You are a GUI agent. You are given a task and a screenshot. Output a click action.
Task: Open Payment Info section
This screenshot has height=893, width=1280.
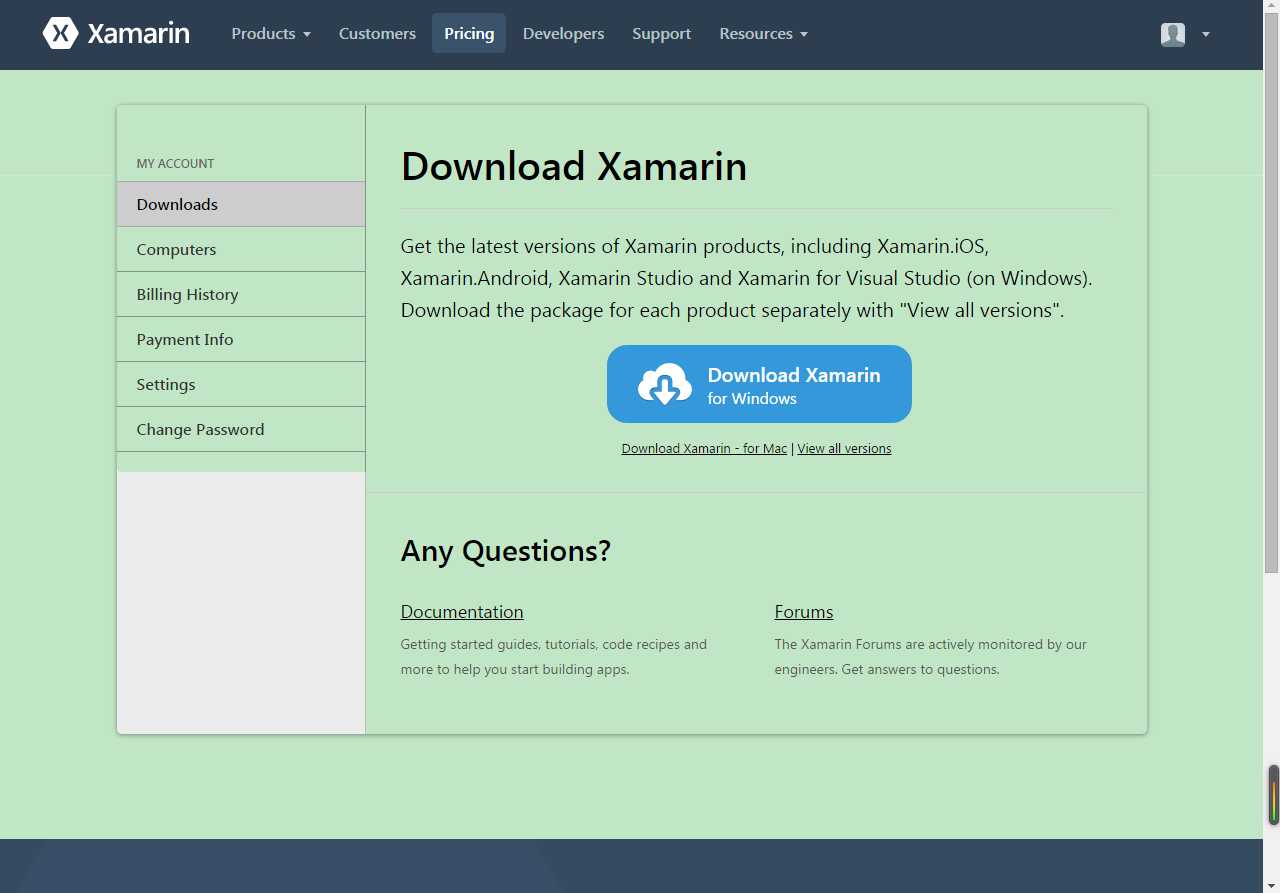241,339
